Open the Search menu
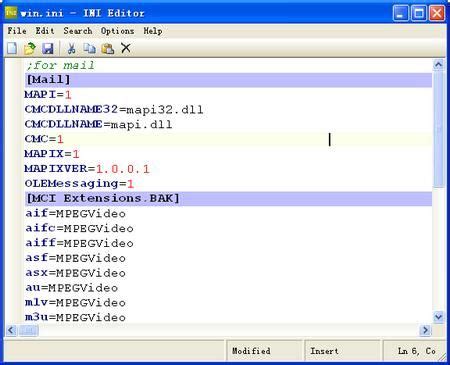This screenshot has width=450, height=365. 78,31
